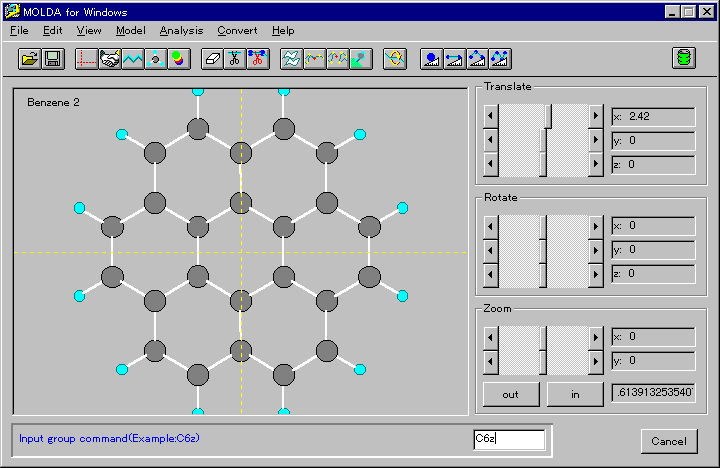Click the Rotate x slider thumb

[x=543, y=226]
